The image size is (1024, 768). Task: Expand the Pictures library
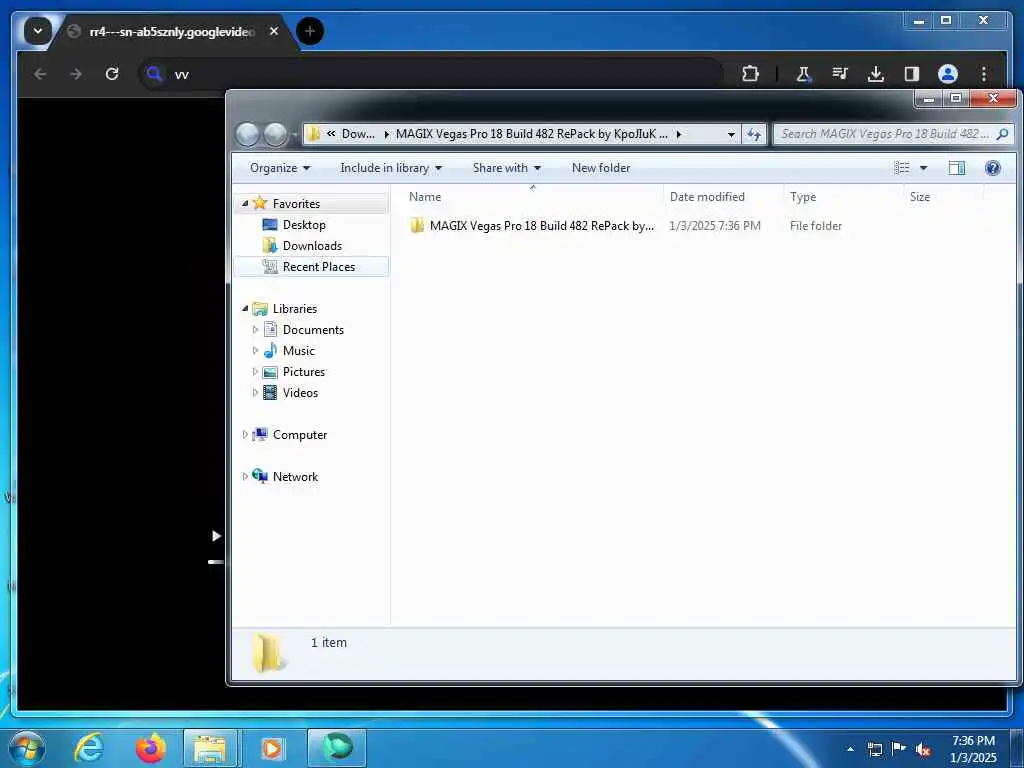tap(255, 372)
